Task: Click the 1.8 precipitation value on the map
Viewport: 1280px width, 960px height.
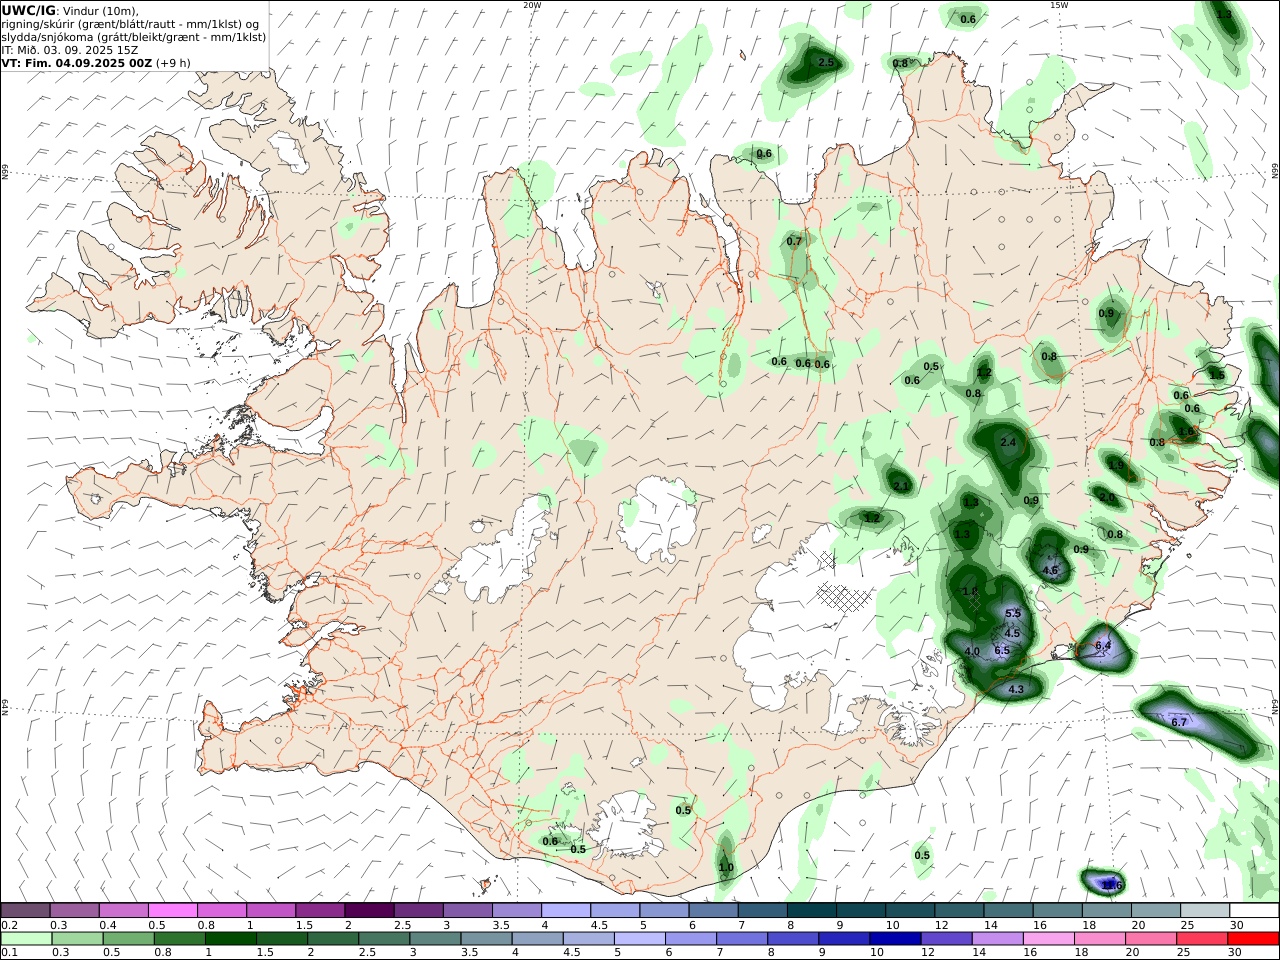Action: click(969, 592)
